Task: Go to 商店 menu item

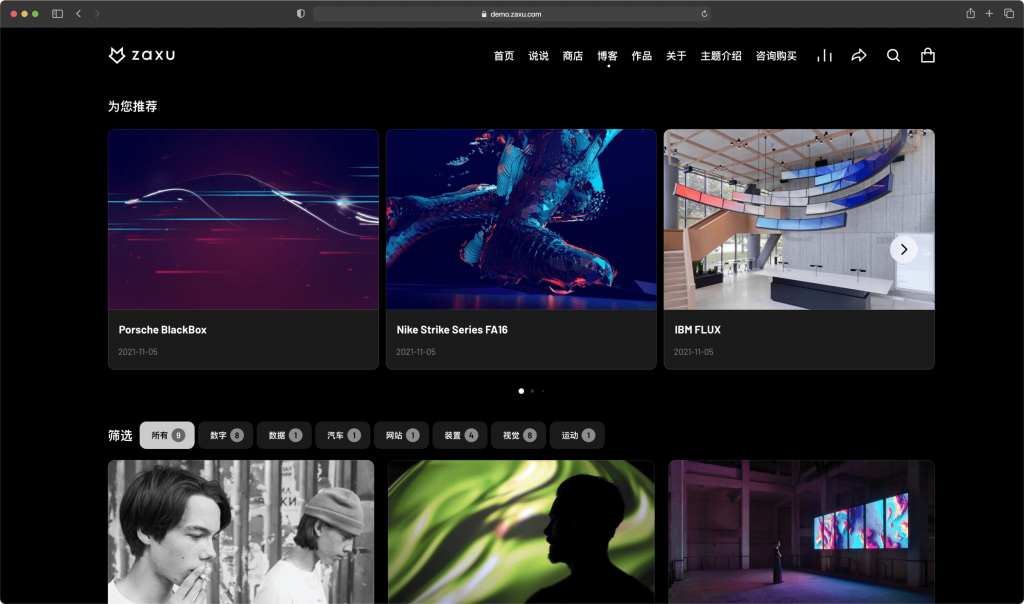Action: point(572,56)
